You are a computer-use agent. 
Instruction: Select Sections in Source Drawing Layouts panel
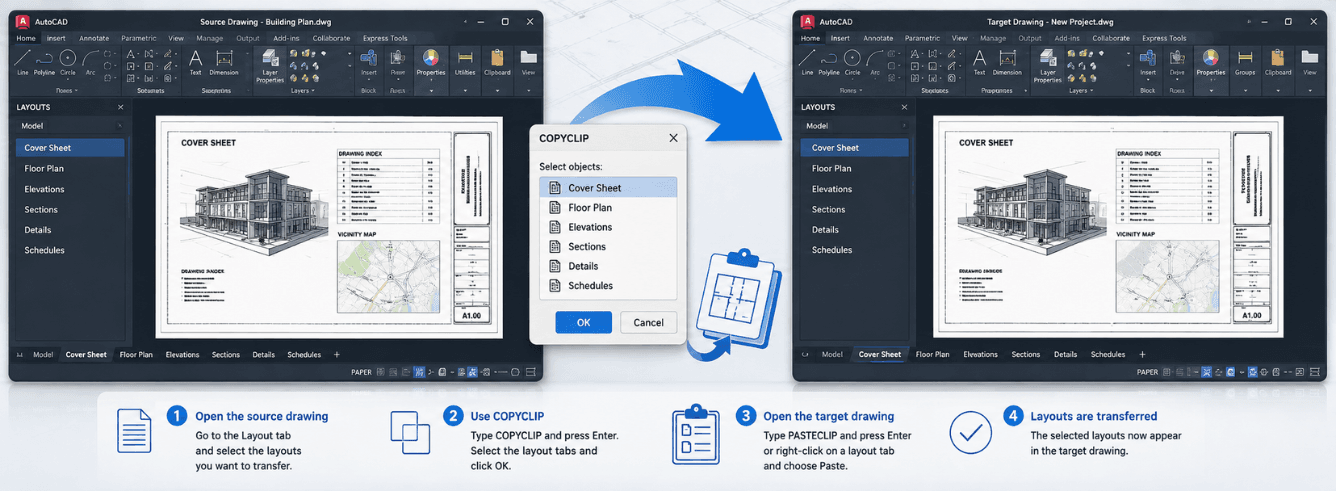point(70,209)
